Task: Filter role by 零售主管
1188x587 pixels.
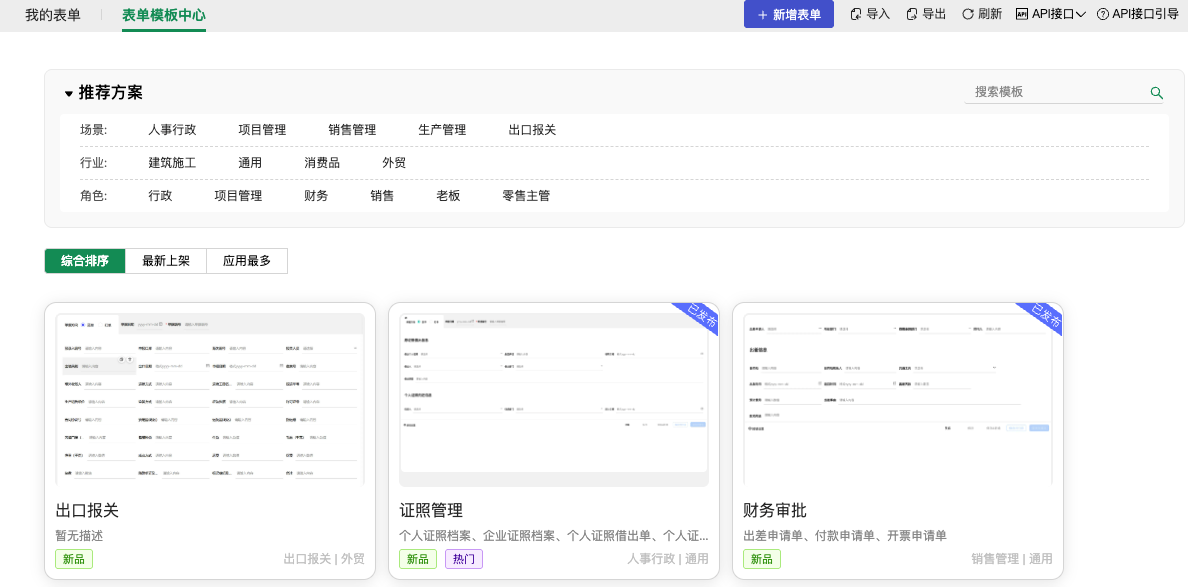Action: point(526,195)
